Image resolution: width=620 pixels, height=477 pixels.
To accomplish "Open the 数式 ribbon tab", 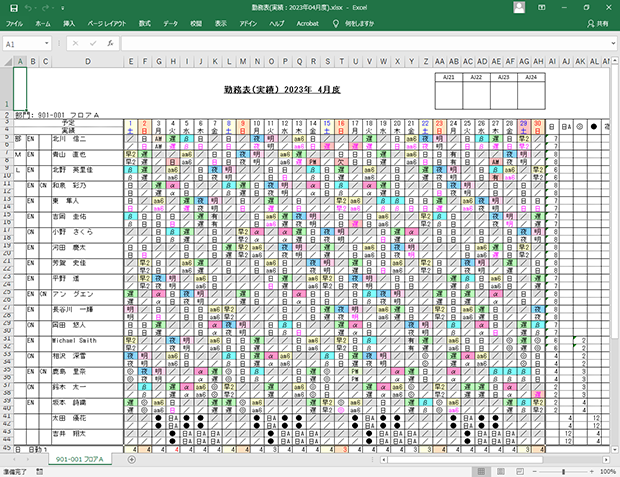I will 144,24.
